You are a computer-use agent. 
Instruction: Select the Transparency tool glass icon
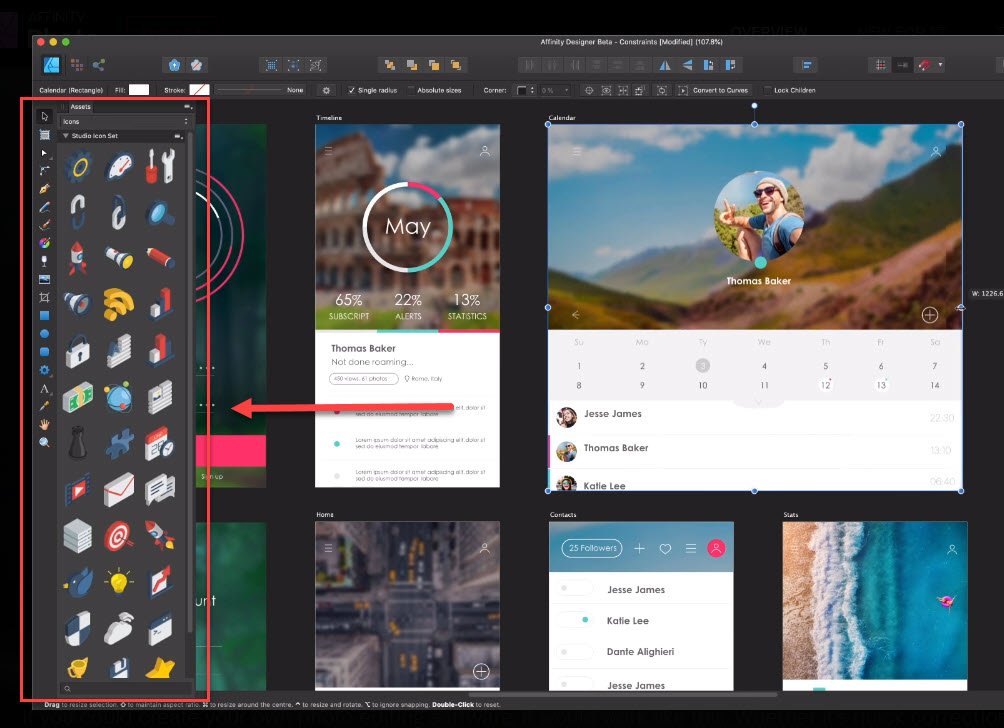44,261
